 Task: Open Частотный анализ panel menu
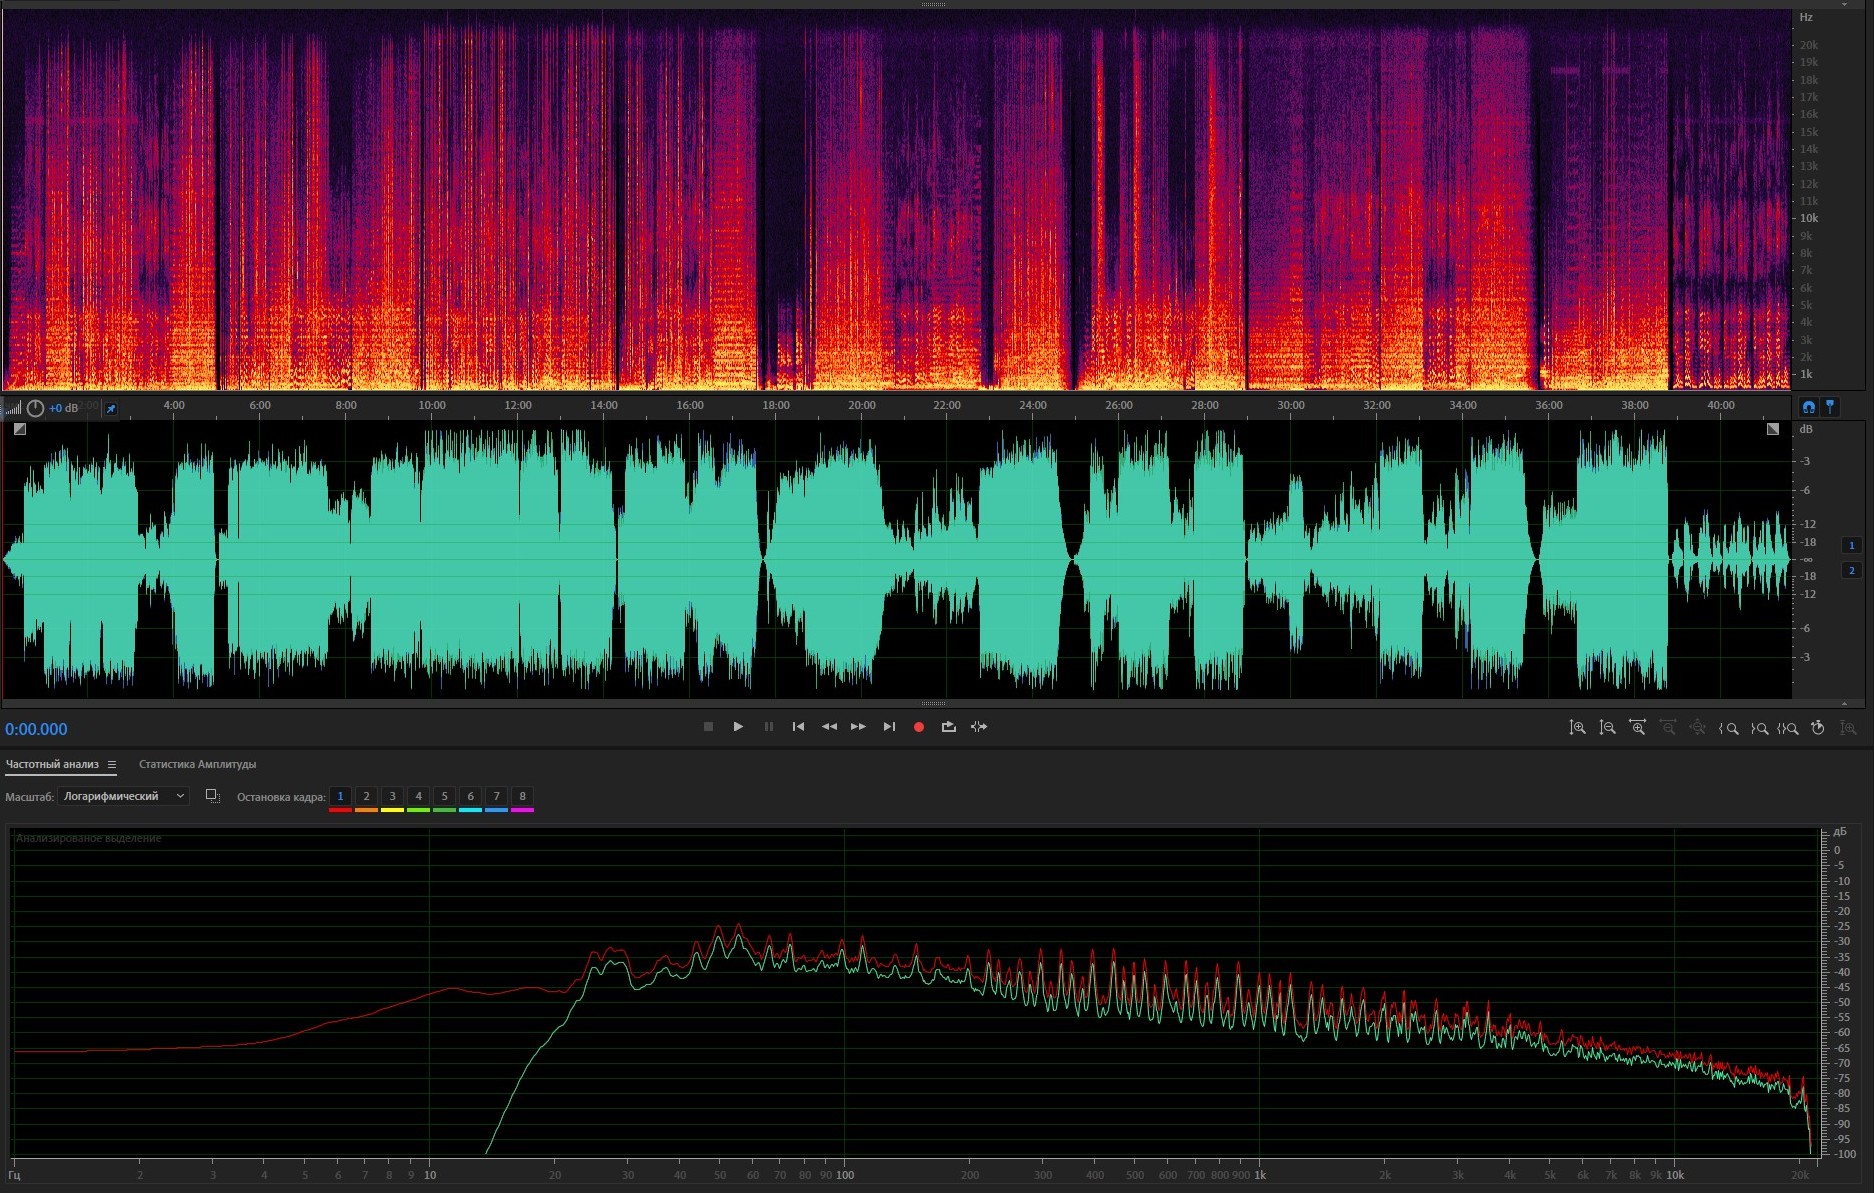point(112,765)
